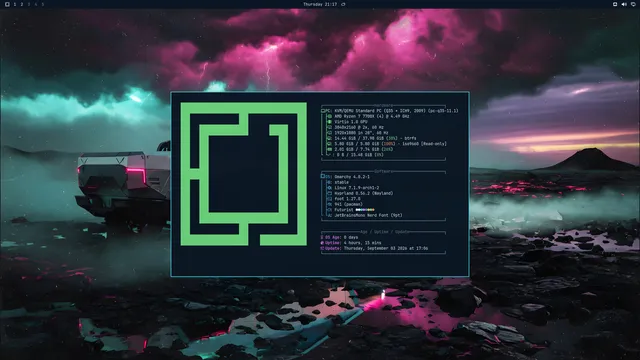
Task: Switch to workspace 2
Action: point(22,4)
